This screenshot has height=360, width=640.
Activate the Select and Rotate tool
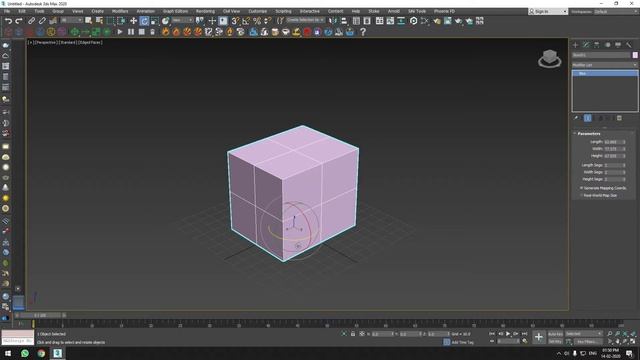(144, 21)
